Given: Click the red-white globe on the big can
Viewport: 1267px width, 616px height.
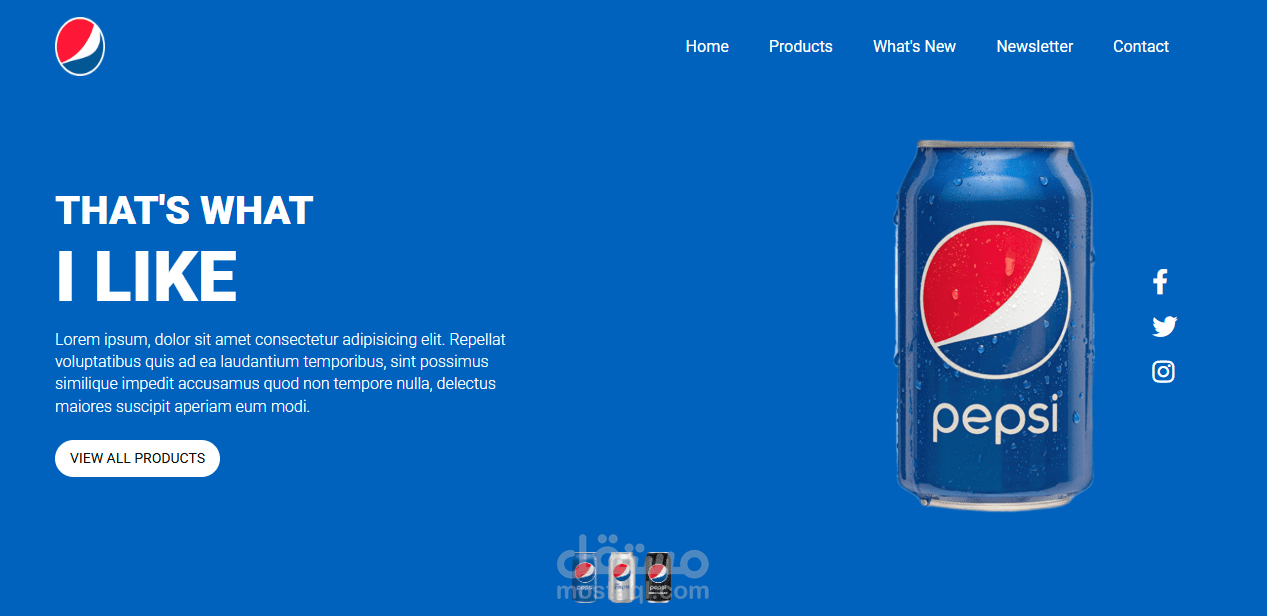Looking at the screenshot, I should click(x=995, y=299).
